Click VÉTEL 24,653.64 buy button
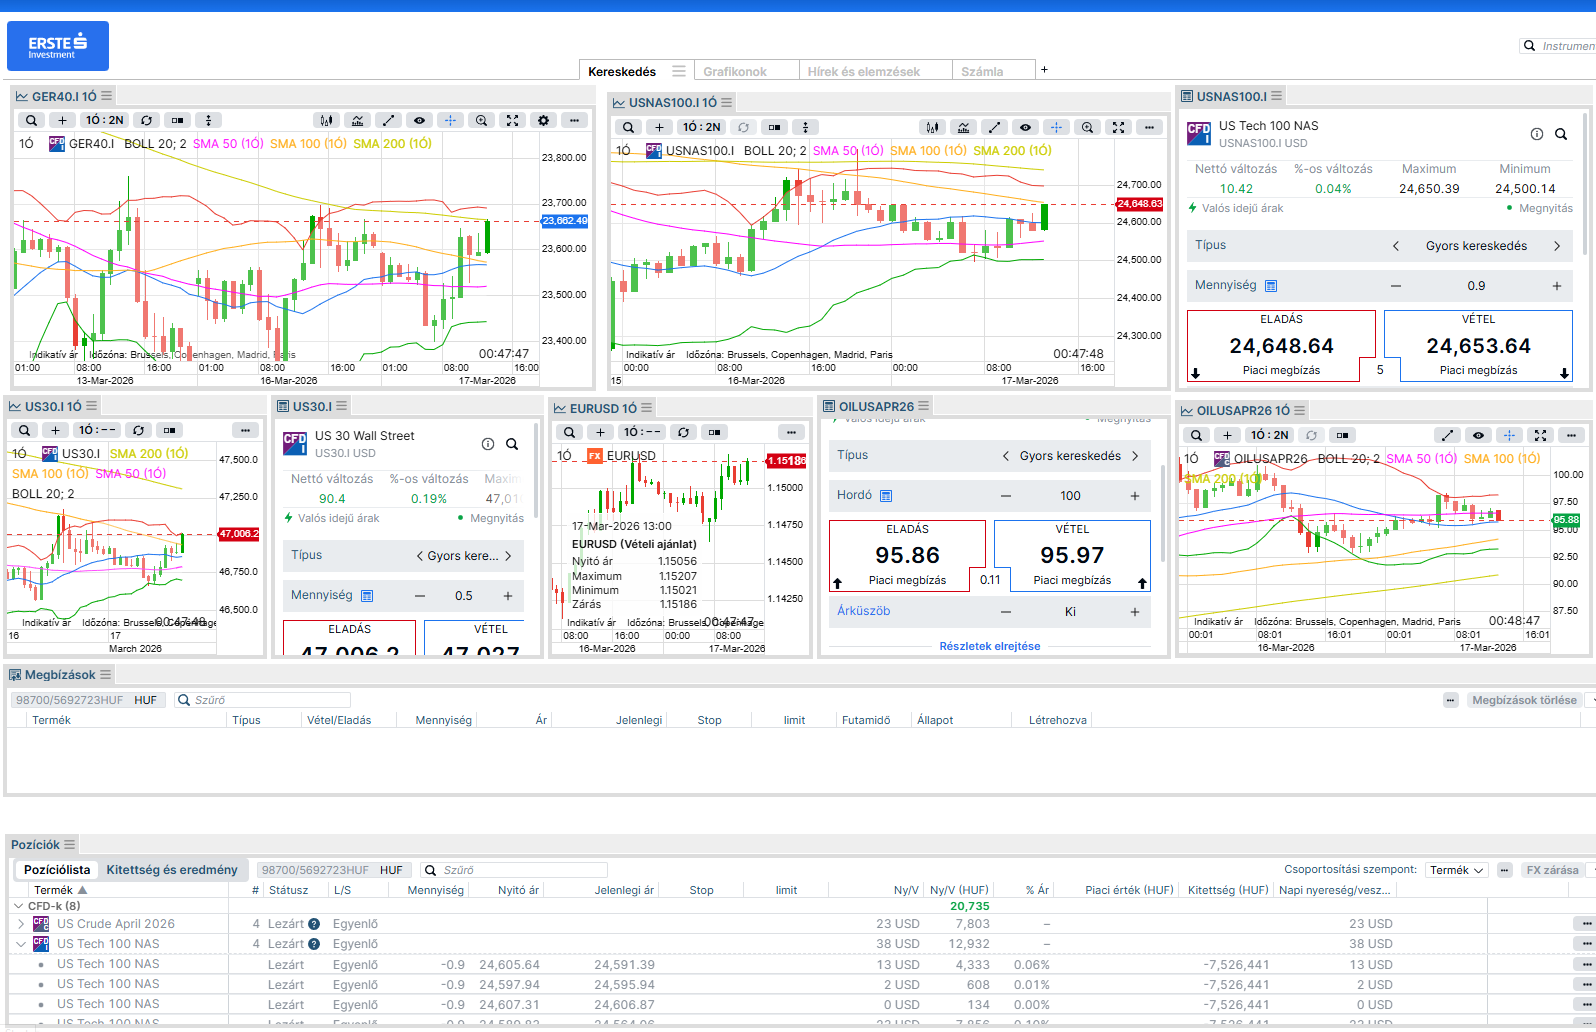Screen dimensions: 1596x1032 coord(1477,346)
